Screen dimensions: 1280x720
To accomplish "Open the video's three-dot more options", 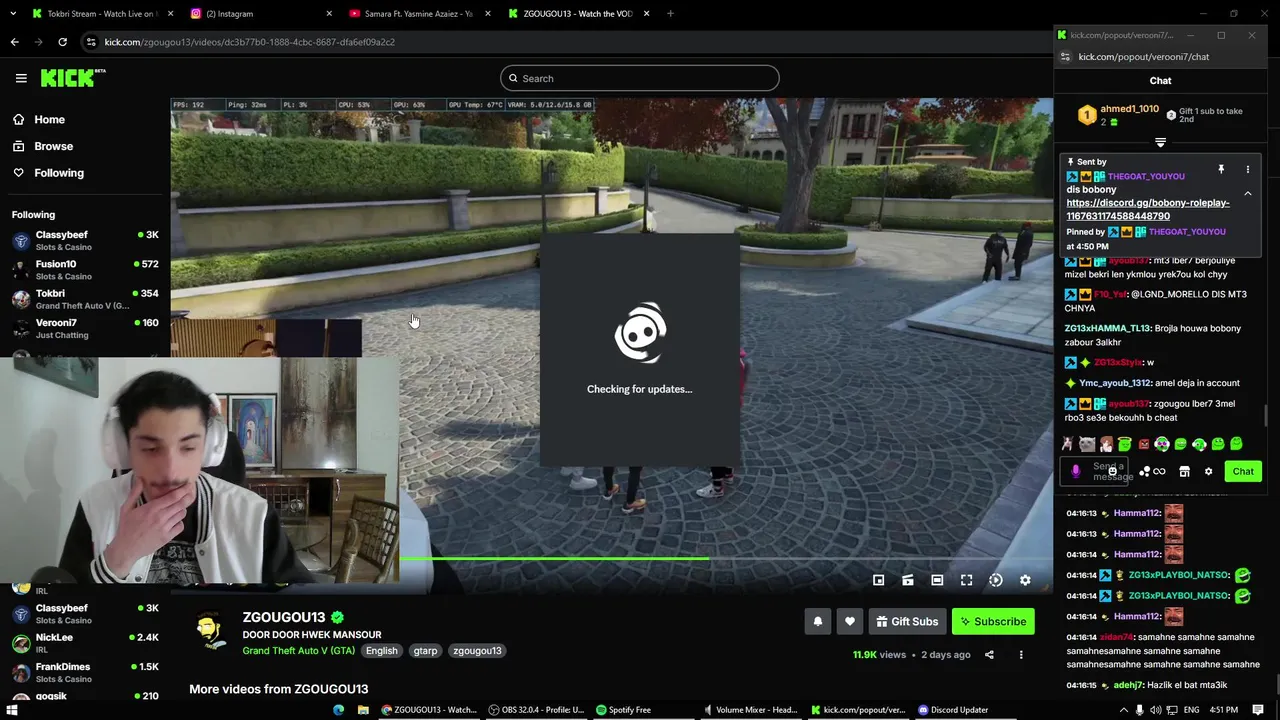I will click(x=1021, y=655).
